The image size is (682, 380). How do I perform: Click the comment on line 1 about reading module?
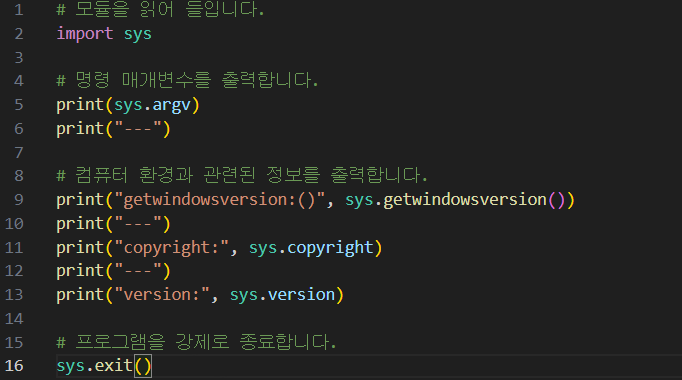tap(160, 10)
